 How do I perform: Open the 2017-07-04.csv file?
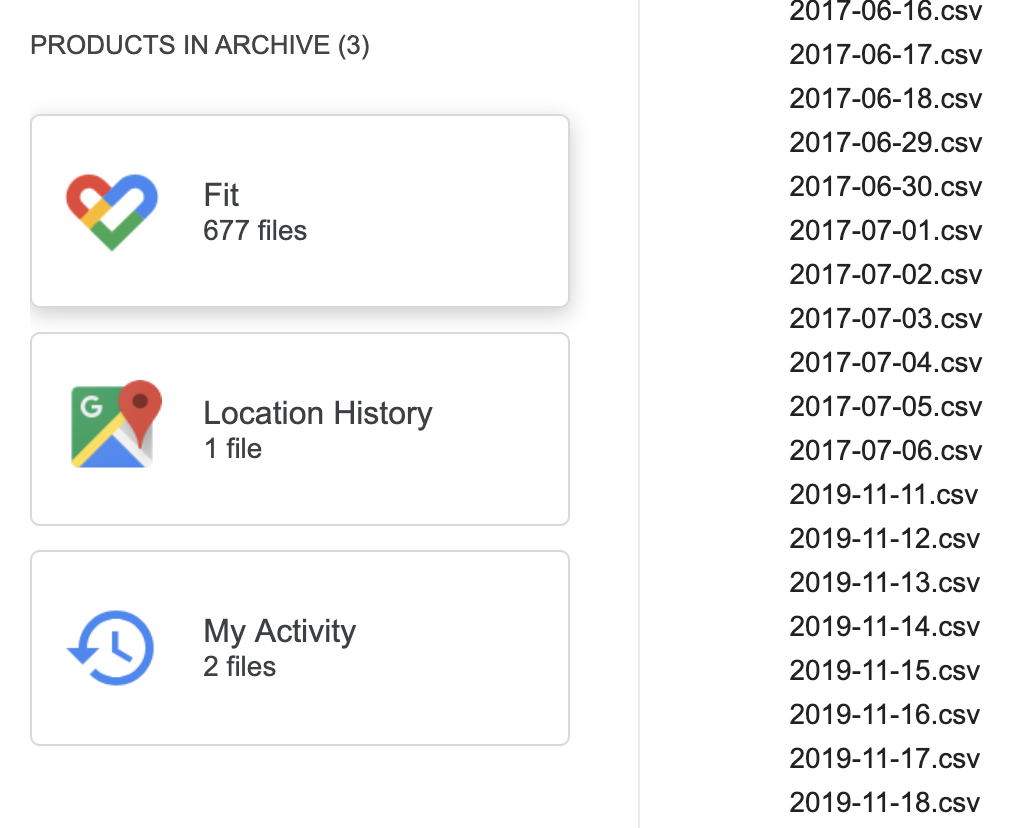(885, 362)
